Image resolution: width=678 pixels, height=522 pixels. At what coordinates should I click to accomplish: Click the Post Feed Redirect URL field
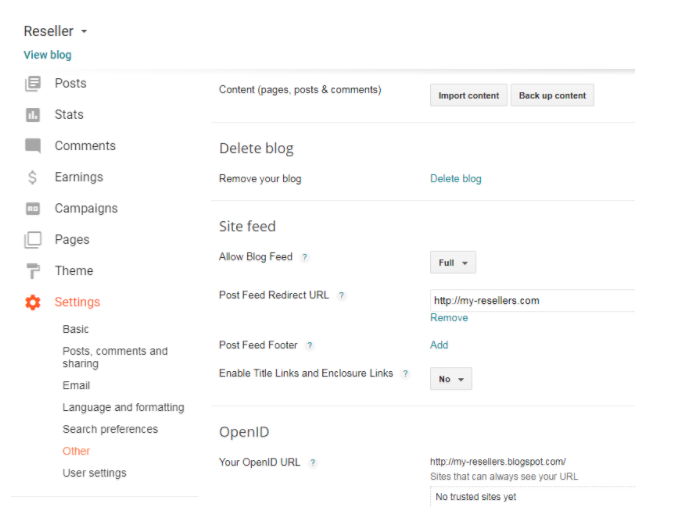point(530,300)
